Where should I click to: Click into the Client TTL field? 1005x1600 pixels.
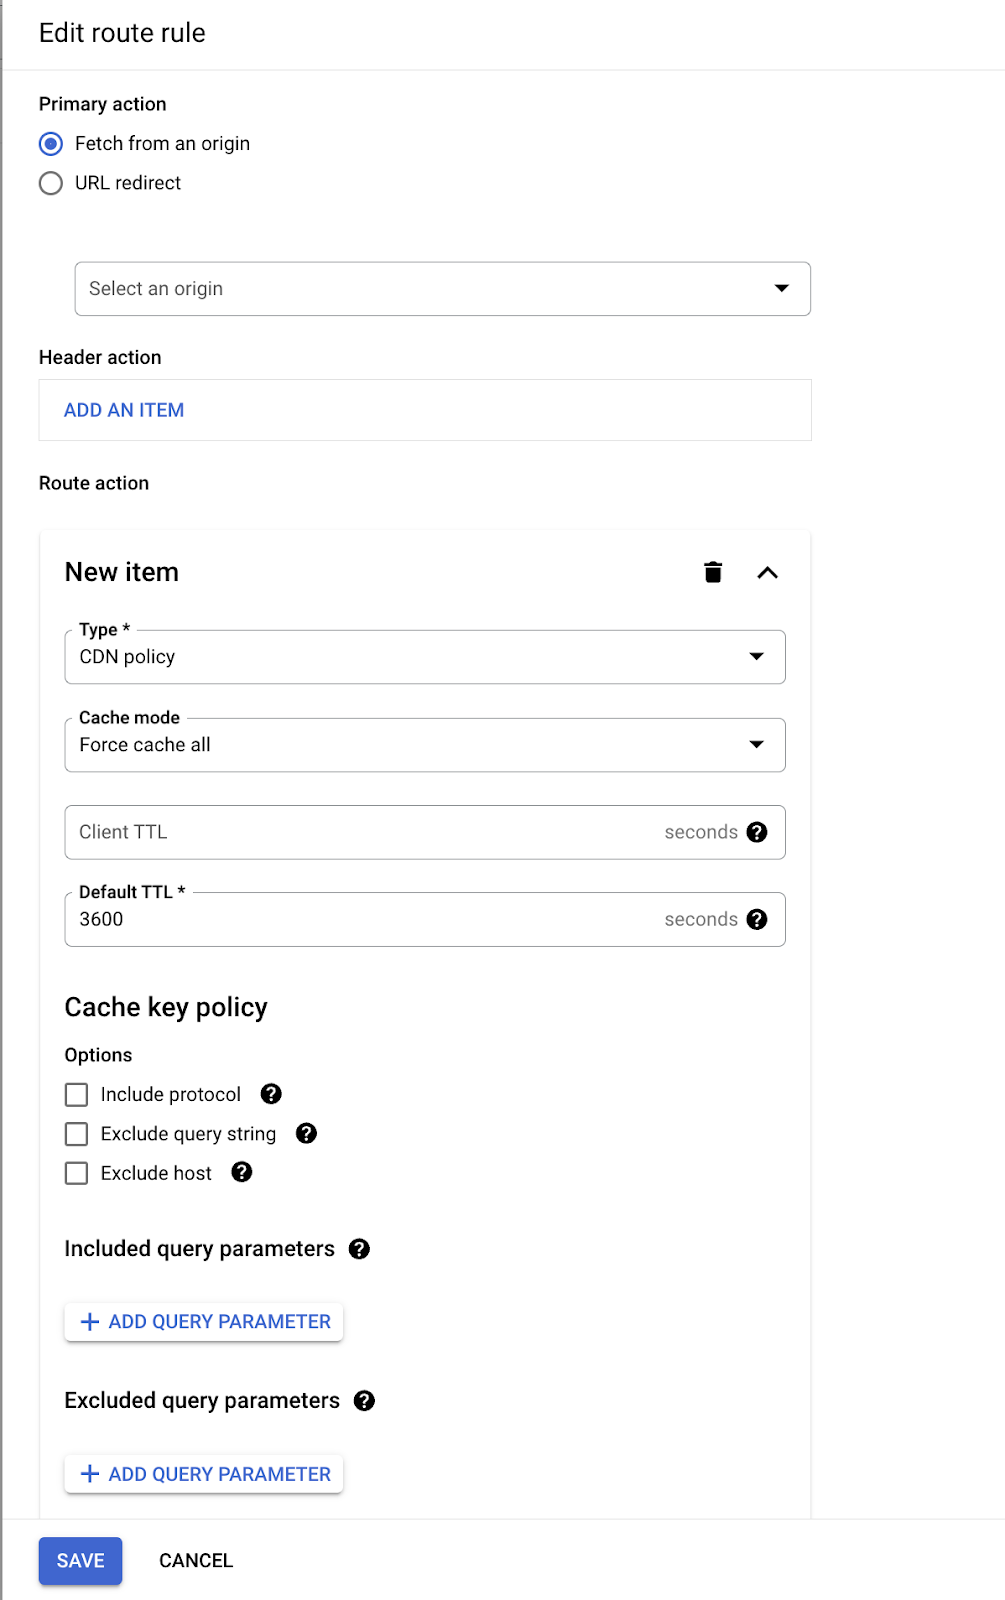(360, 832)
